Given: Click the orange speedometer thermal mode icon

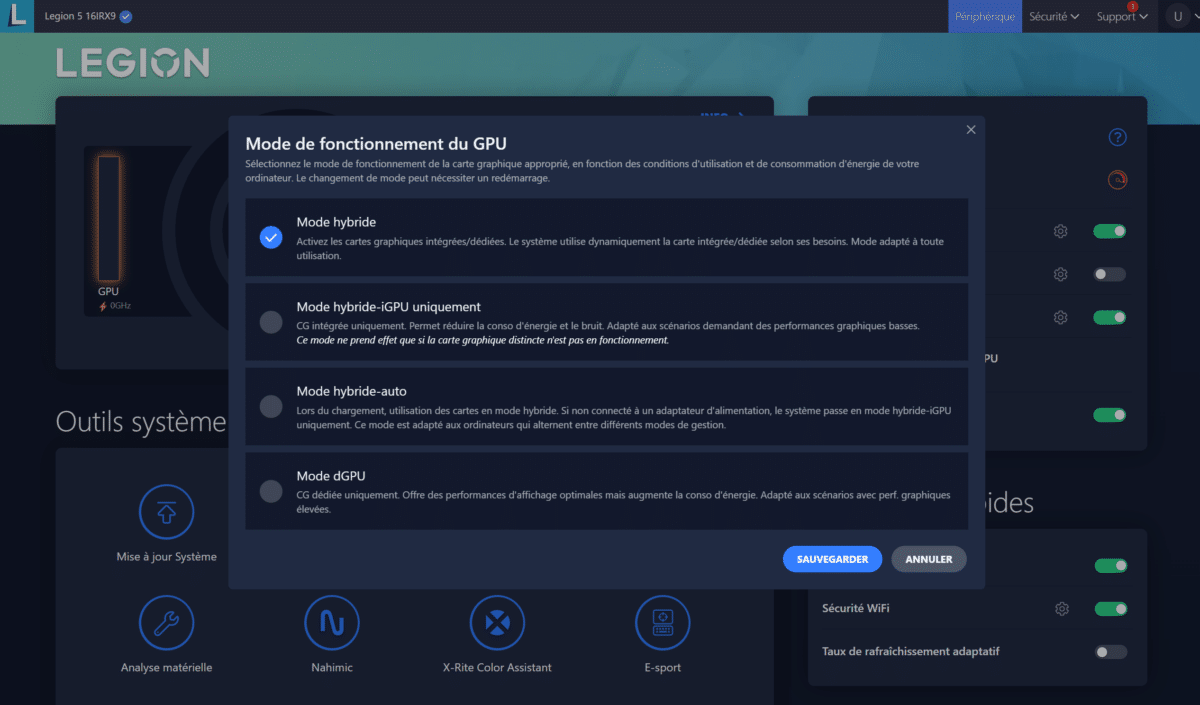Looking at the screenshot, I should 1117,180.
